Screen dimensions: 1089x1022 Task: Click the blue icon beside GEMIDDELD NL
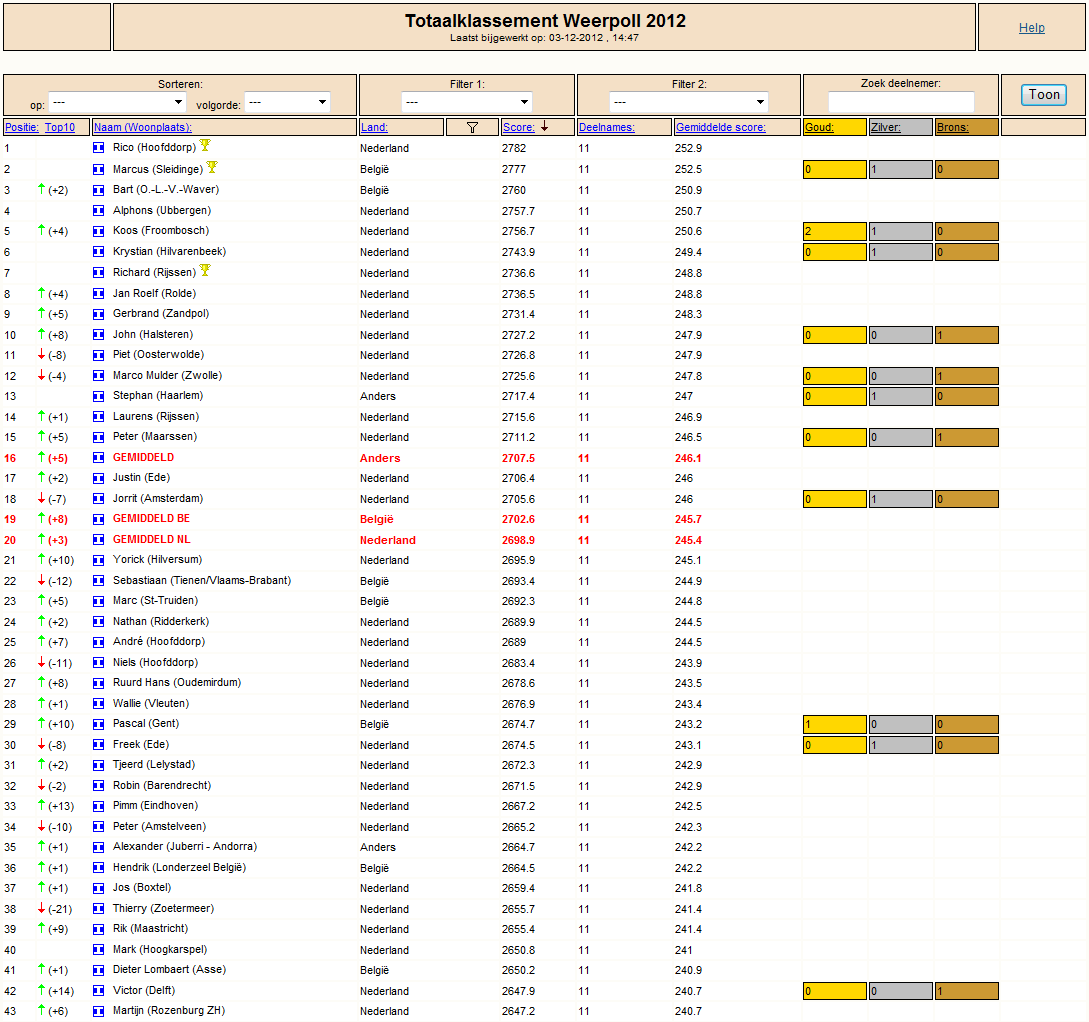[x=99, y=539]
